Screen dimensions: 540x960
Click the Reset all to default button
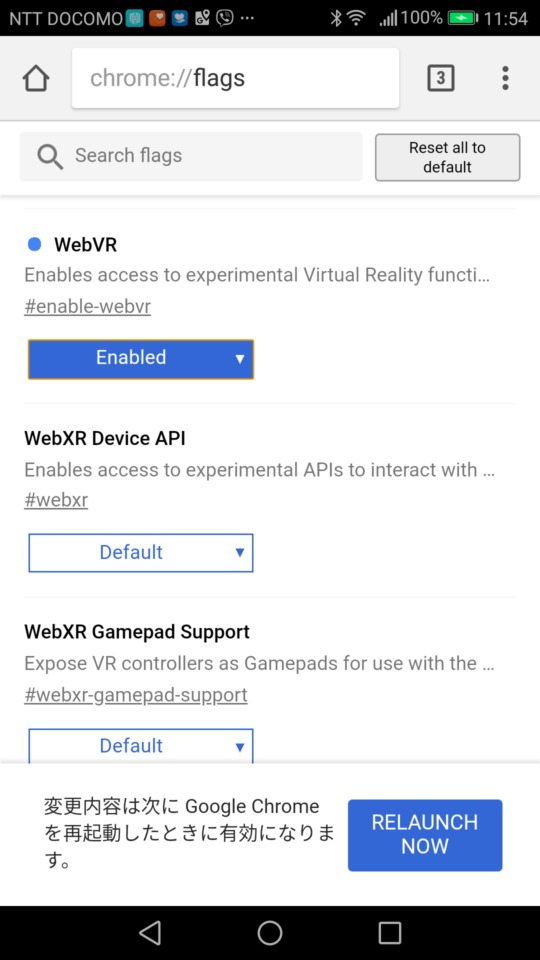448,157
